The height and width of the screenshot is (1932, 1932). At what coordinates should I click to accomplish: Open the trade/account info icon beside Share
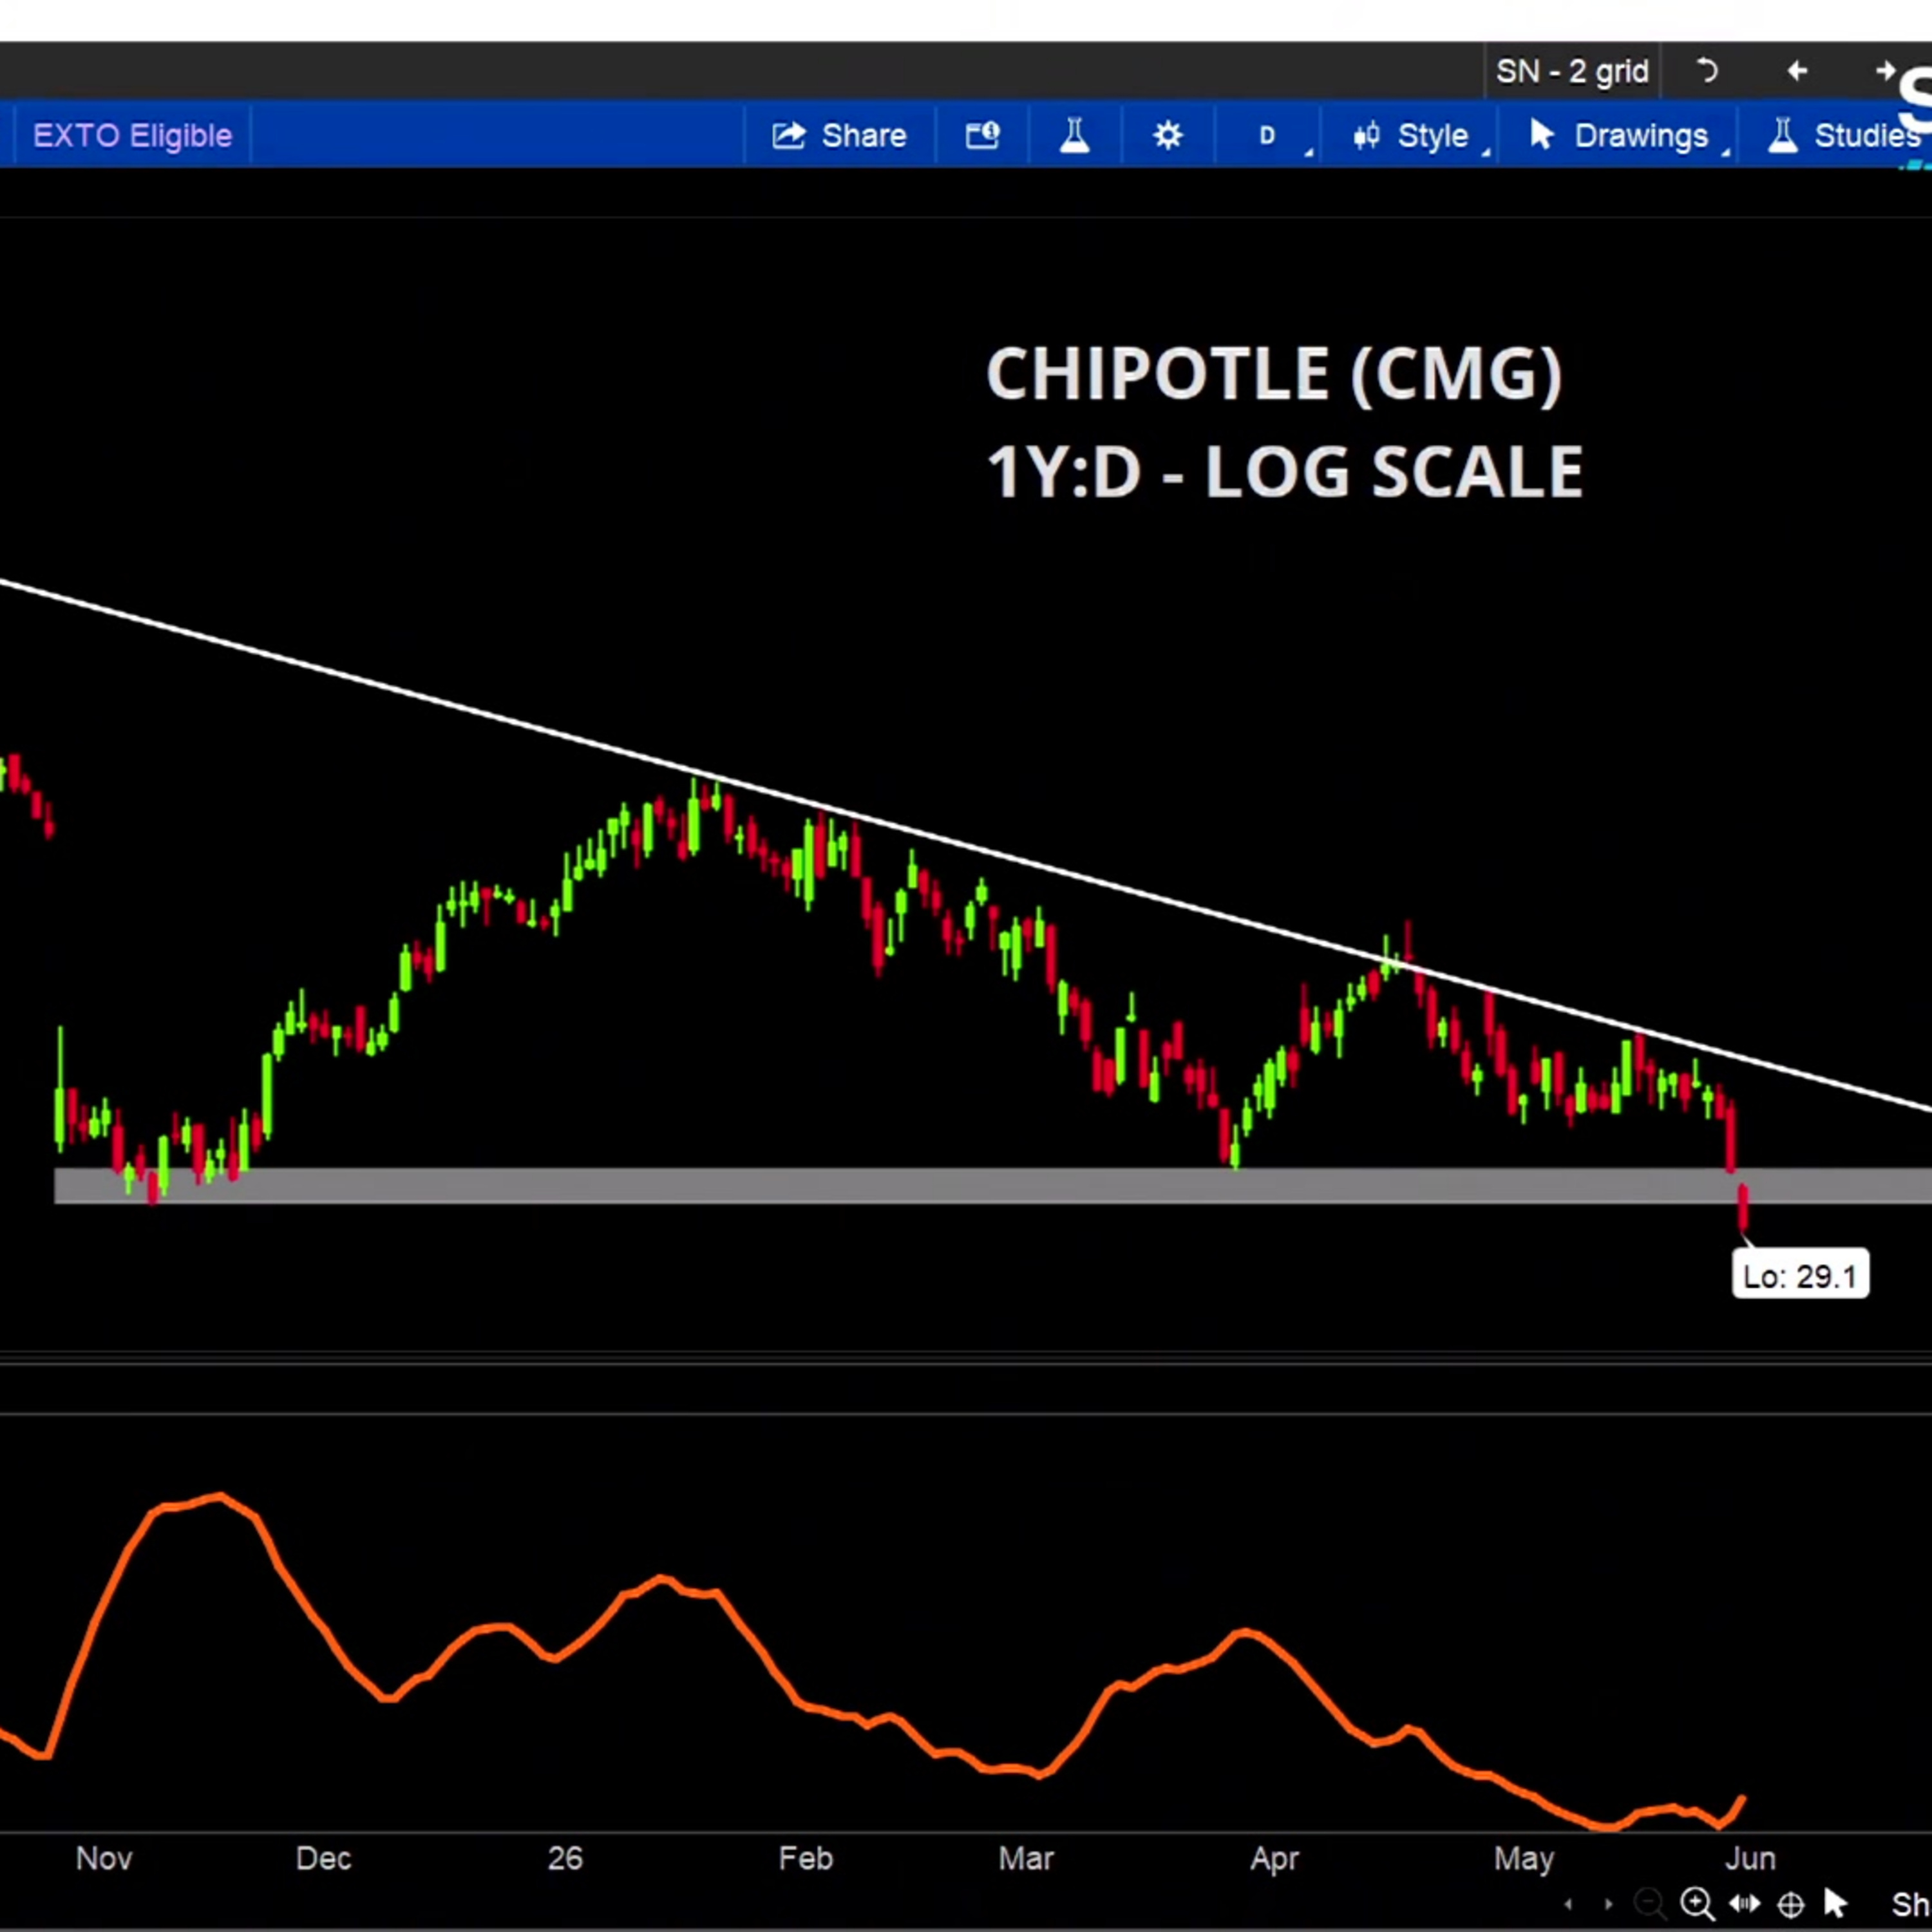(x=982, y=135)
